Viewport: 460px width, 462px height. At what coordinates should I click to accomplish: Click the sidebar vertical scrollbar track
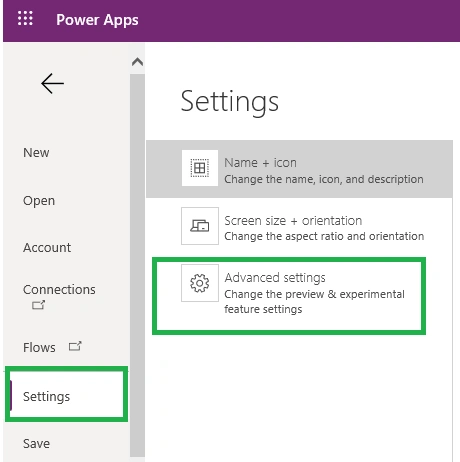pos(137,265)
